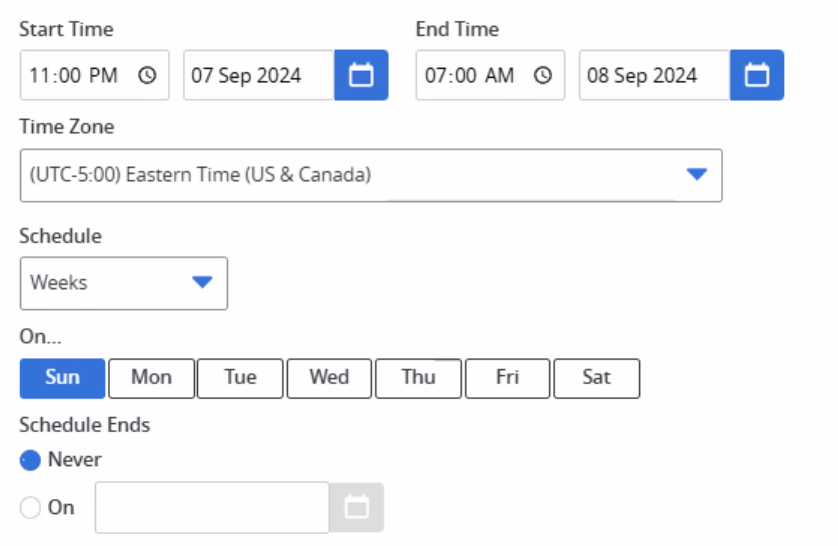Expand the Time Zone dropdown
The image size is (838, 546).
(696, 175)
